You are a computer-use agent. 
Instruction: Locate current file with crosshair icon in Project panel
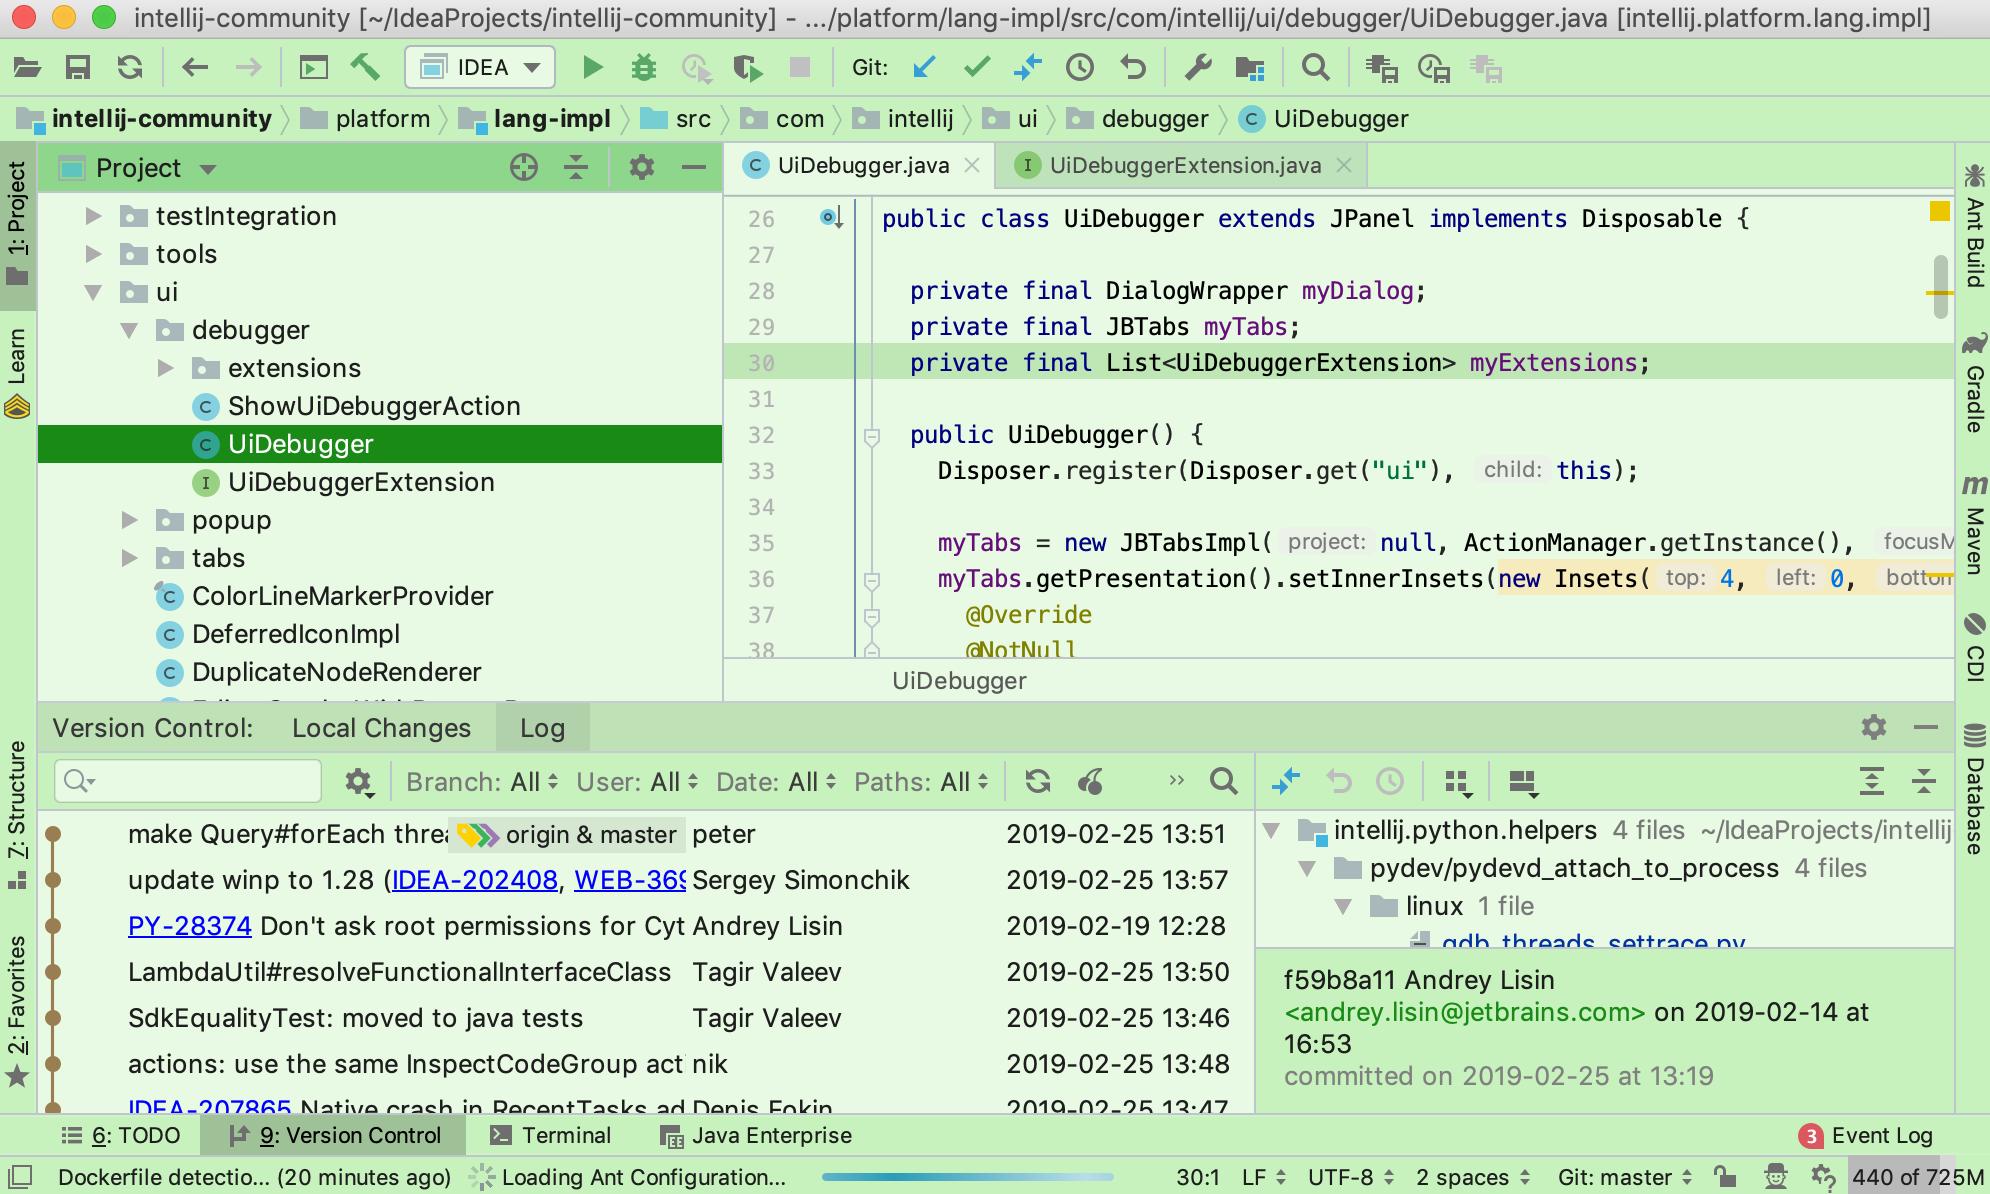524,168
